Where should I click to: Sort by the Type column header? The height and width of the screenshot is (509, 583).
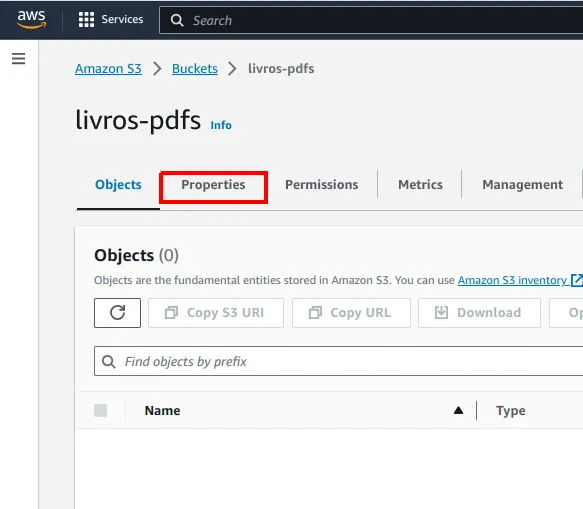[x=510, y=410]
